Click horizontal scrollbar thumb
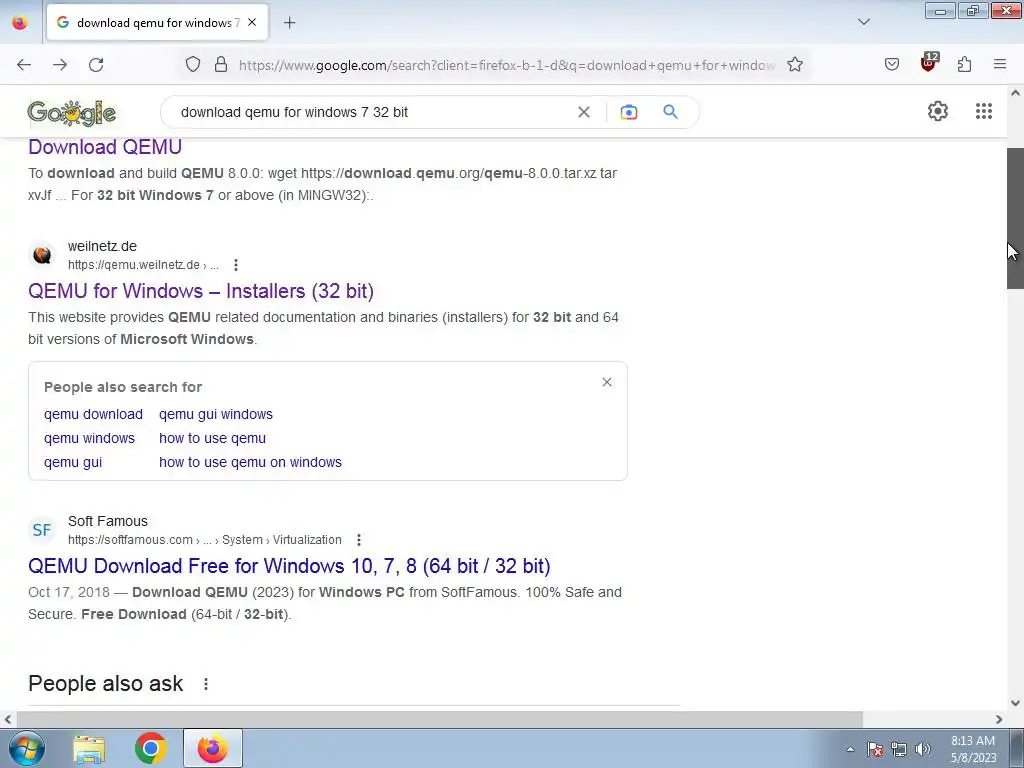Viewport: 1024px width, 768px height. 440,719
